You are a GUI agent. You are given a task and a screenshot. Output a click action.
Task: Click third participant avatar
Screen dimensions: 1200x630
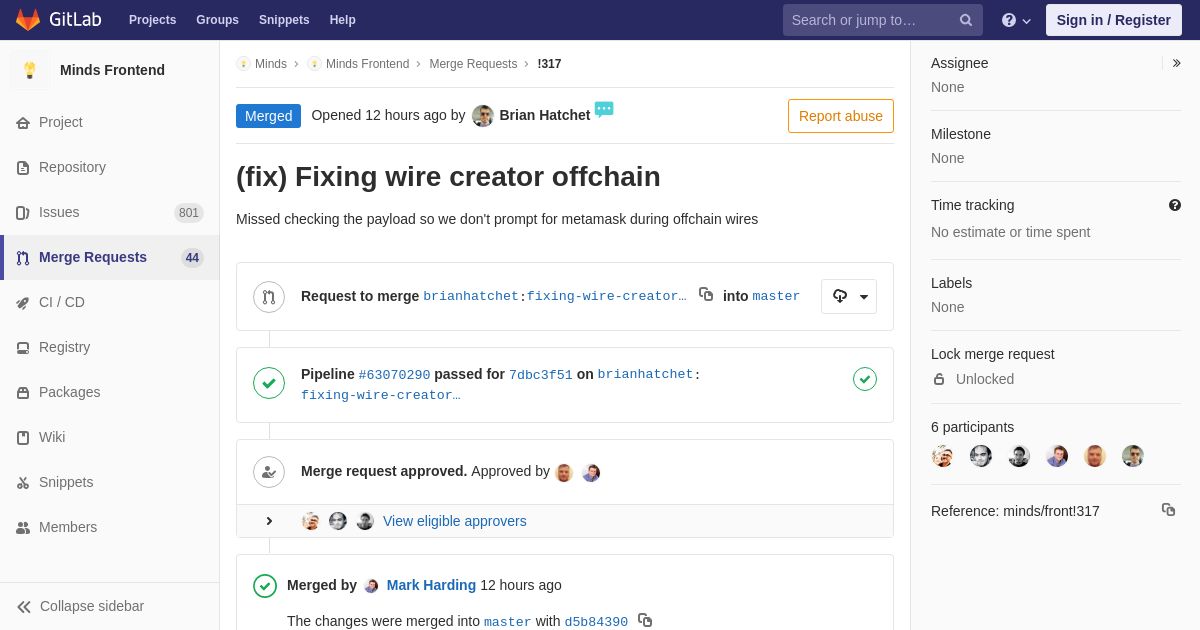pos(1019,456)
